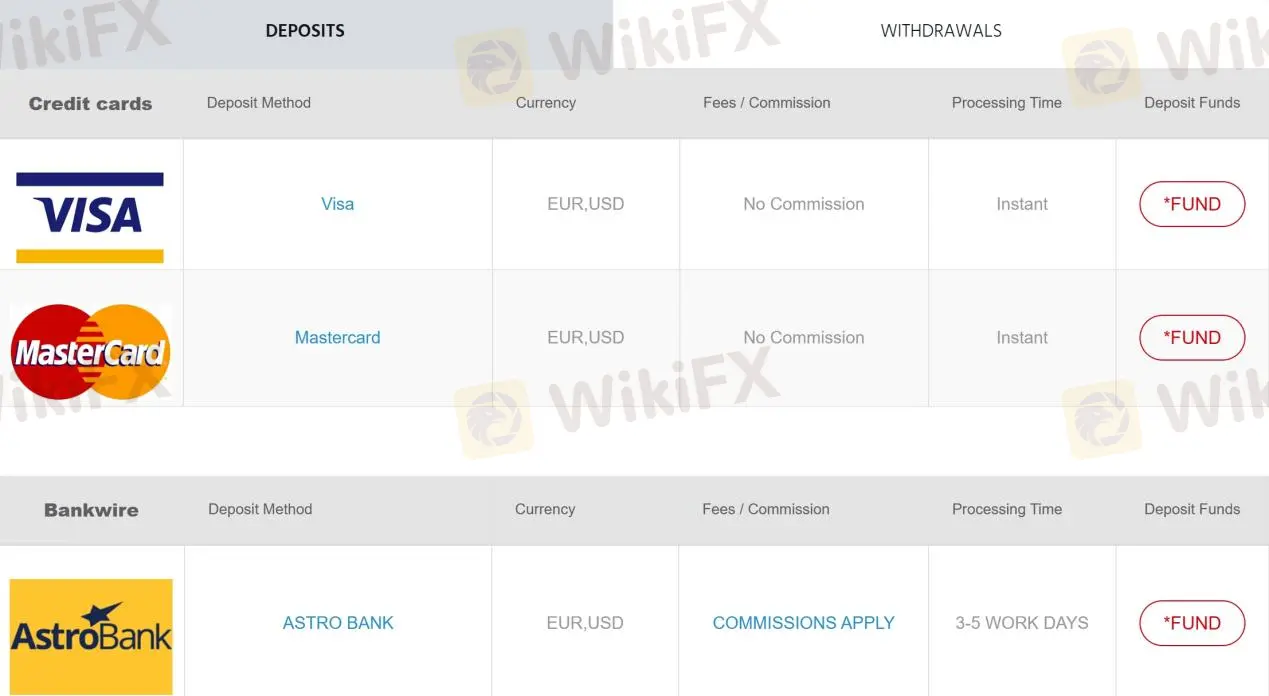Click the MasterCard logo

click(90, 351)
